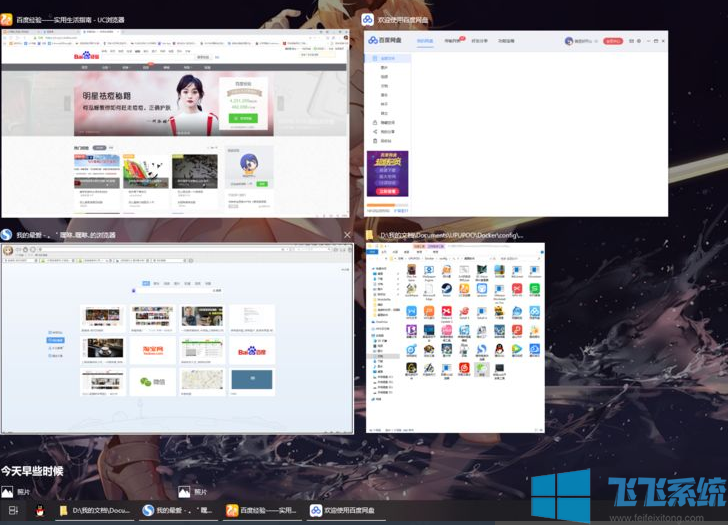Select the Sogou browser window thumbnail
Screen dimensions: 728x525
[x=177, y=338]
